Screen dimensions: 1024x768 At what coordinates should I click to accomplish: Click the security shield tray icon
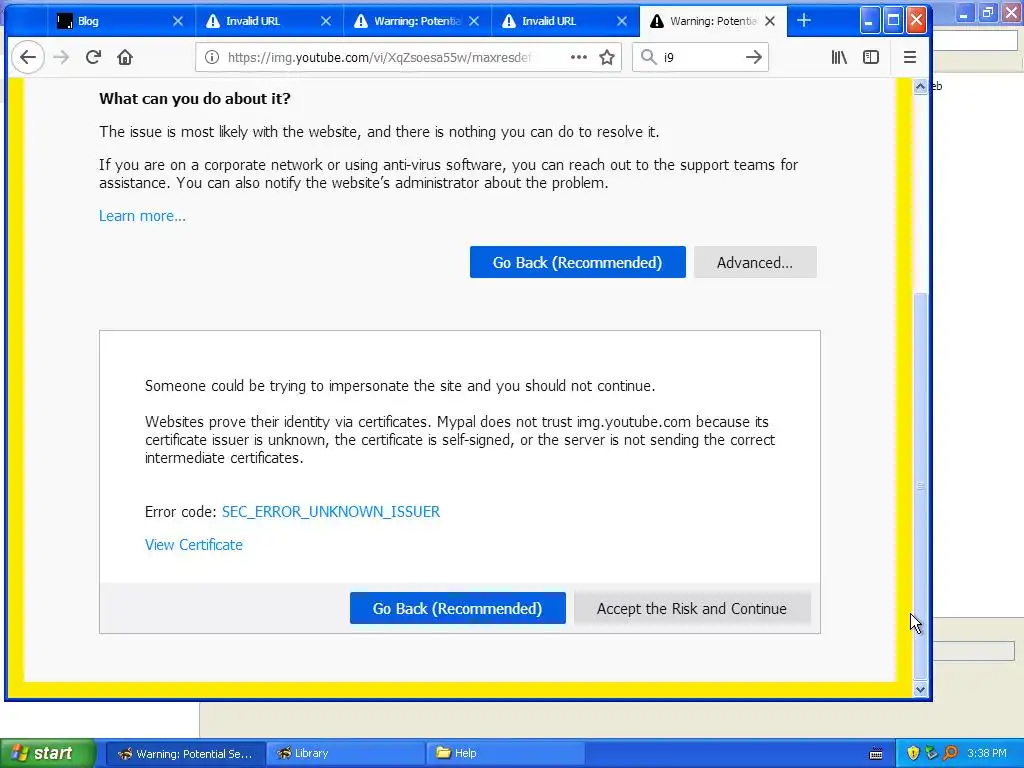click(913, 754)
